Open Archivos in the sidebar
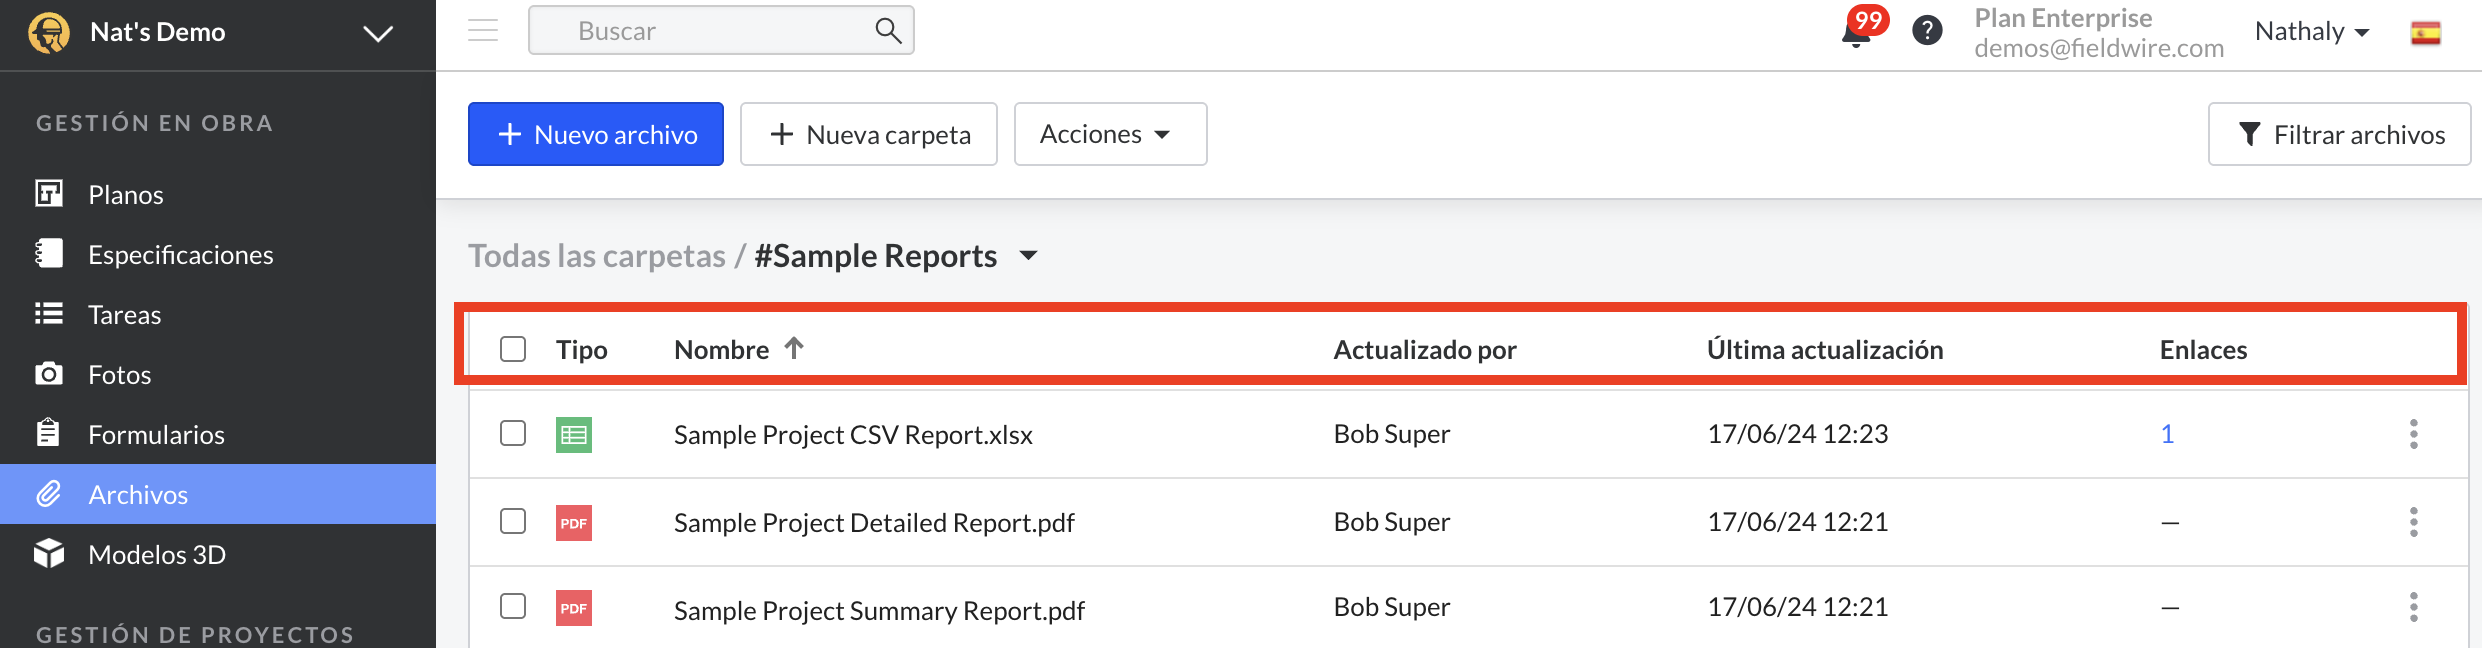Viewport: 2482px width, 648px height. point(218,494)
